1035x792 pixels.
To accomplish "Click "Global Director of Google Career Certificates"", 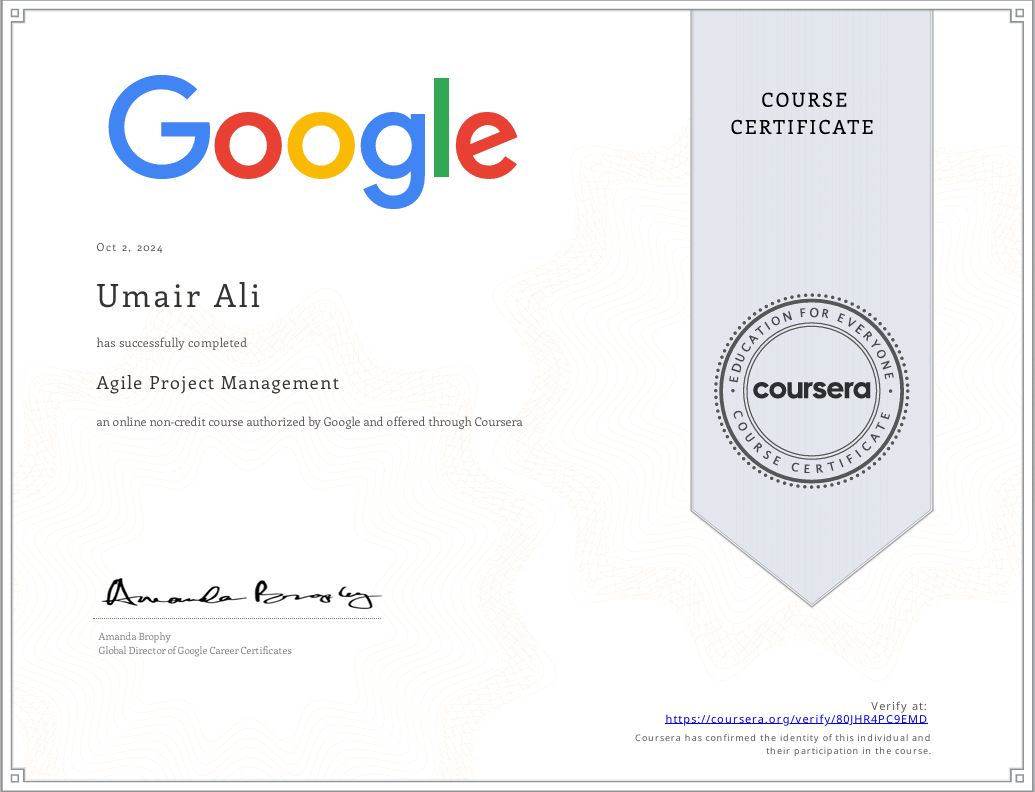I will point(195,651).
